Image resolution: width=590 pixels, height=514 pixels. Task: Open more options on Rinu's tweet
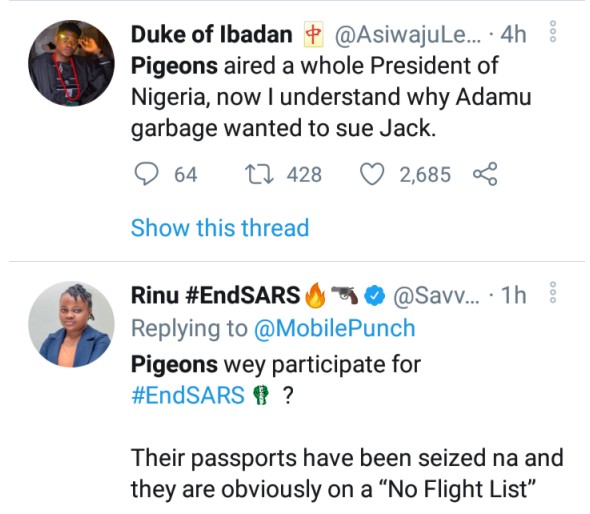(553, 292)
